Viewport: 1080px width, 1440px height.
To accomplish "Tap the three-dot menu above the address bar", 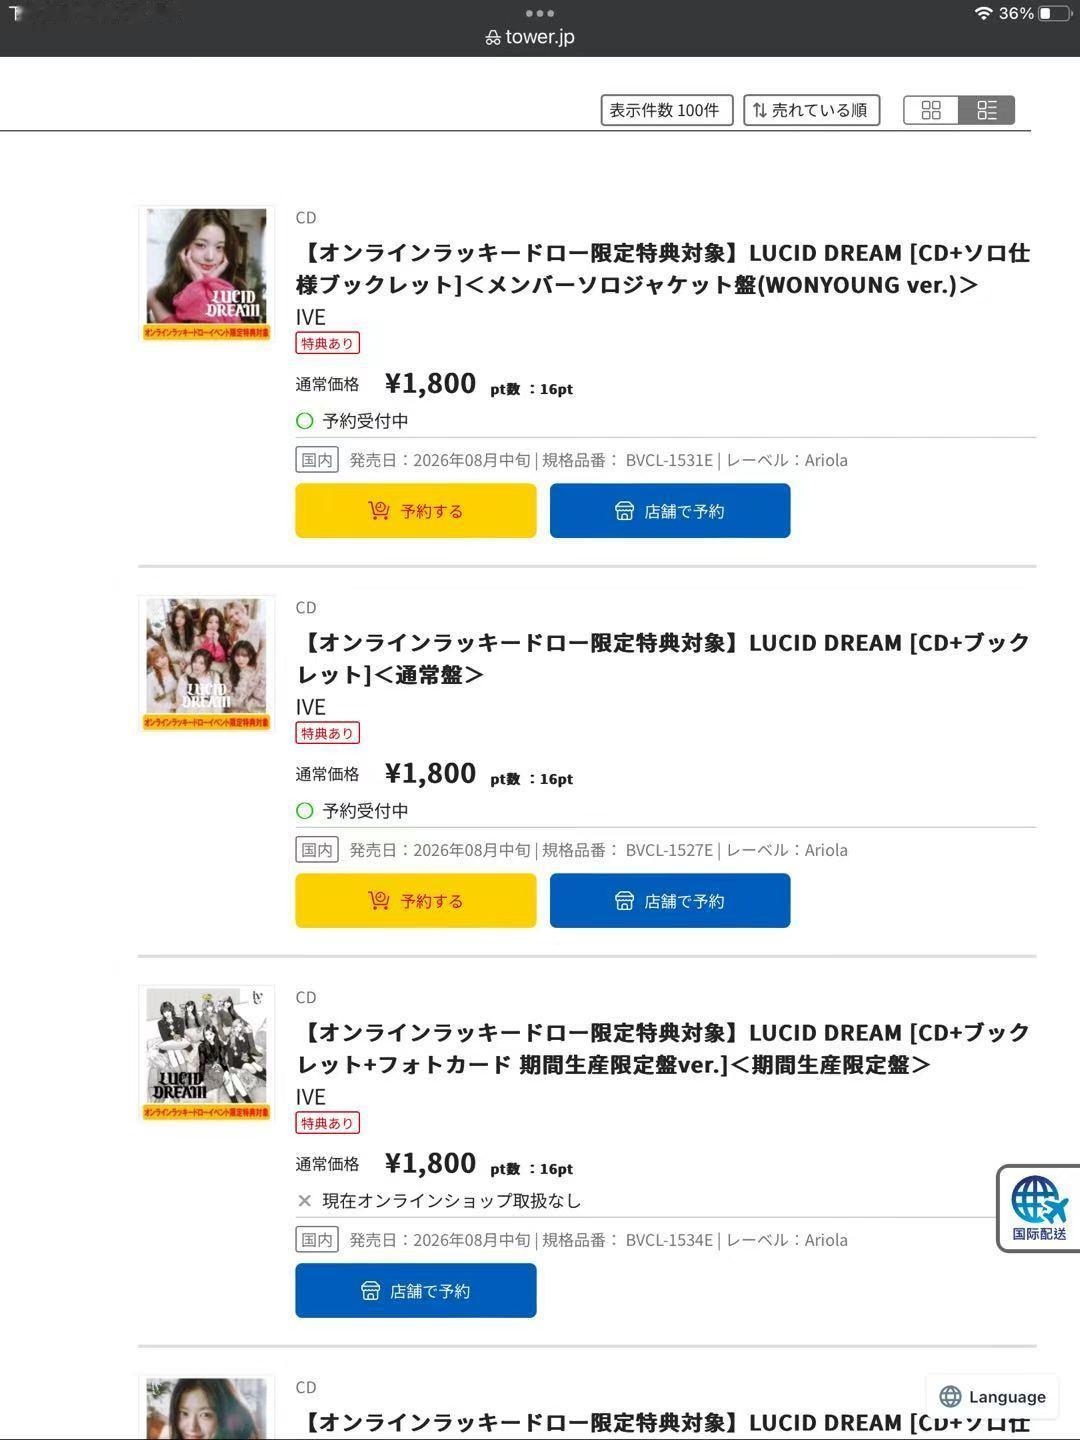I will pyautogui.click(x=540, y=13).
